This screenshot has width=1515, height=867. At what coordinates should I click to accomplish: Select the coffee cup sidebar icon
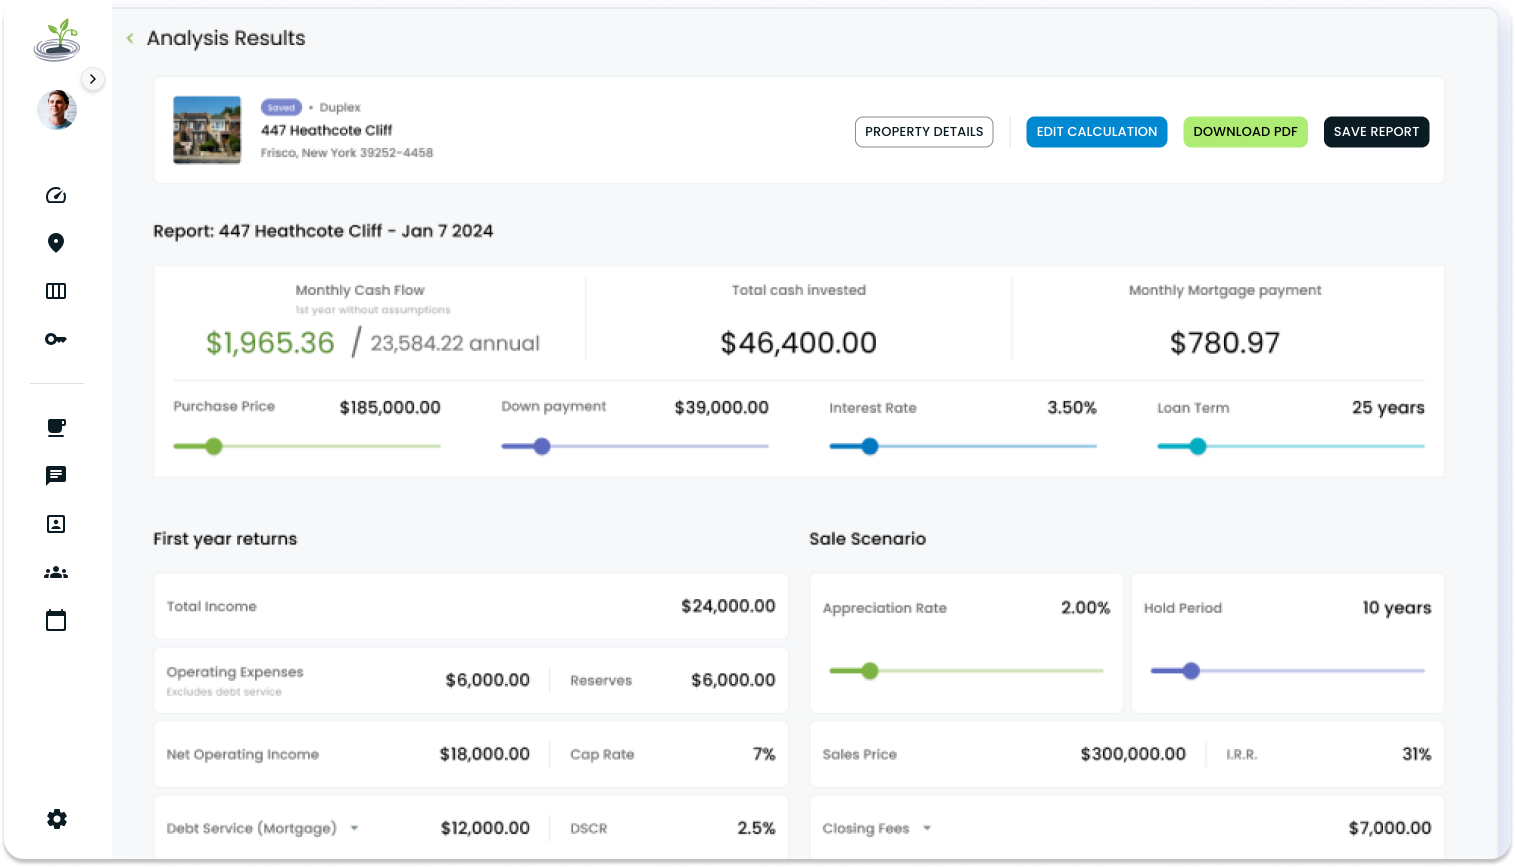(56, 427)
